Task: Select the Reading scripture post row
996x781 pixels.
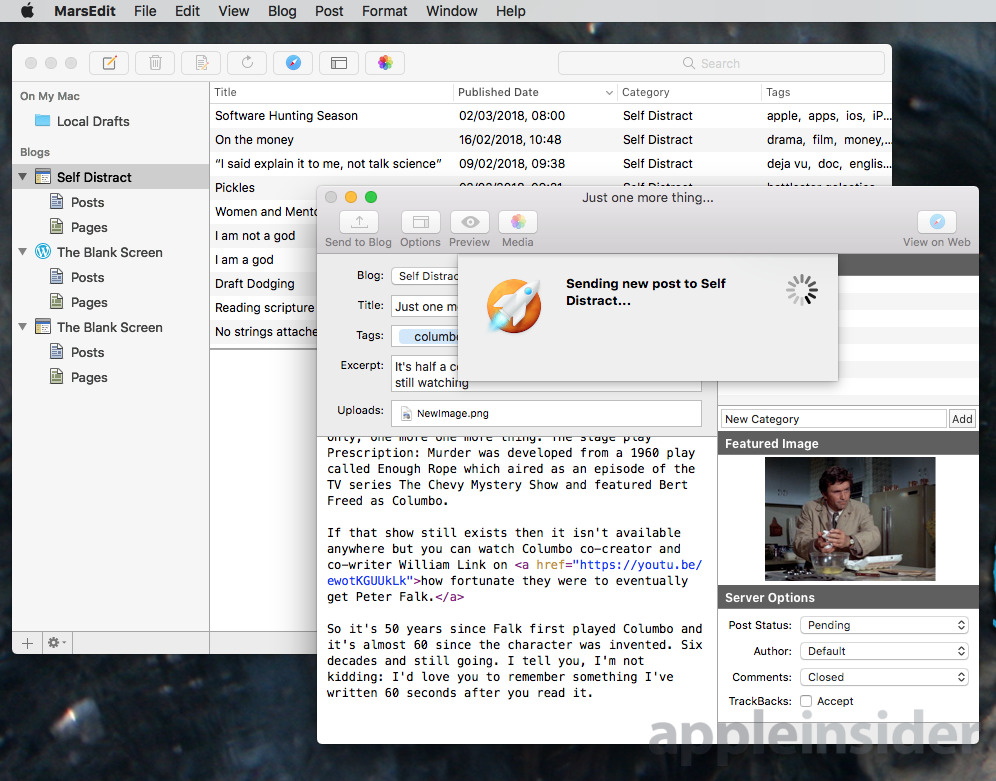Action: (263, 308)
